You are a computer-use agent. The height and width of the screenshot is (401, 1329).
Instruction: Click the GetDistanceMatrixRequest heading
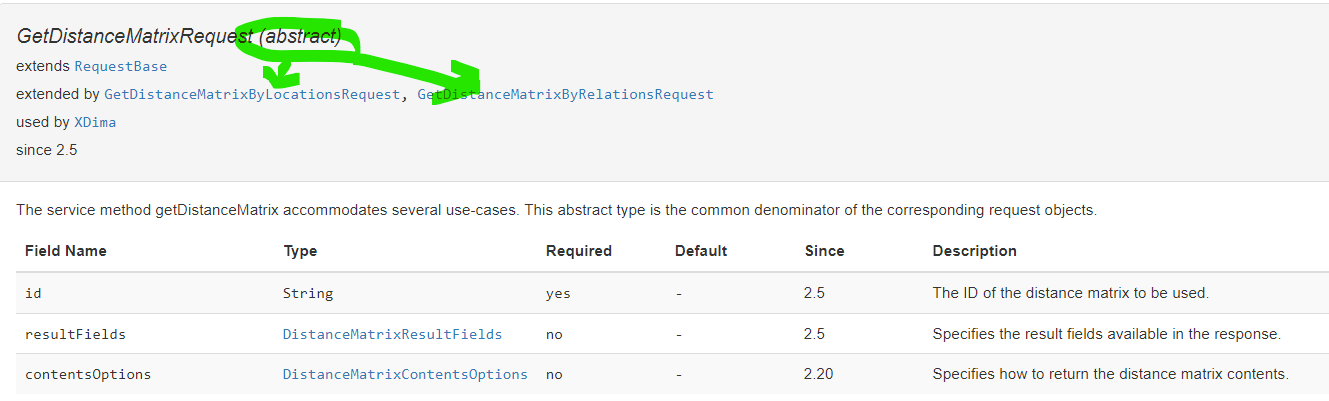pos(135,37)
